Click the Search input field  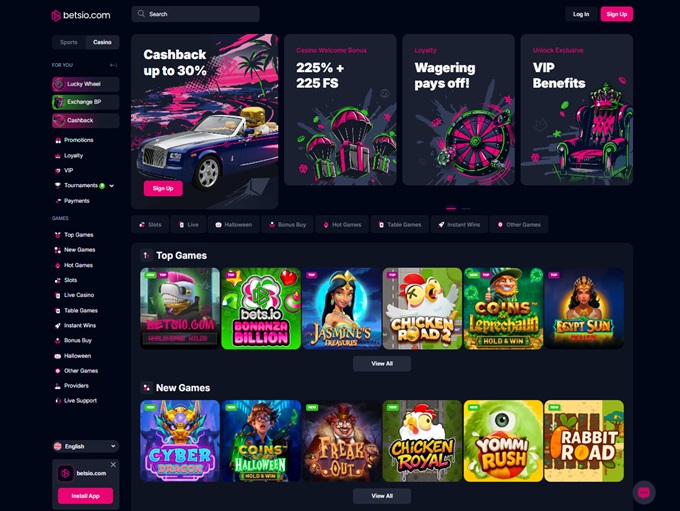pyautogui.click(x=196, y=14)
